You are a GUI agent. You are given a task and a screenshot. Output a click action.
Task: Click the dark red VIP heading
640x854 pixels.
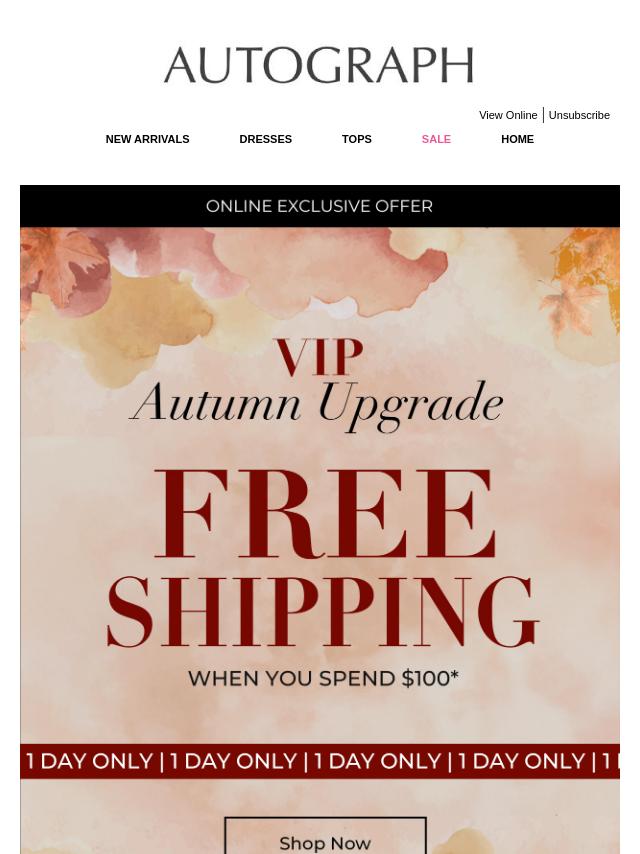320,357
